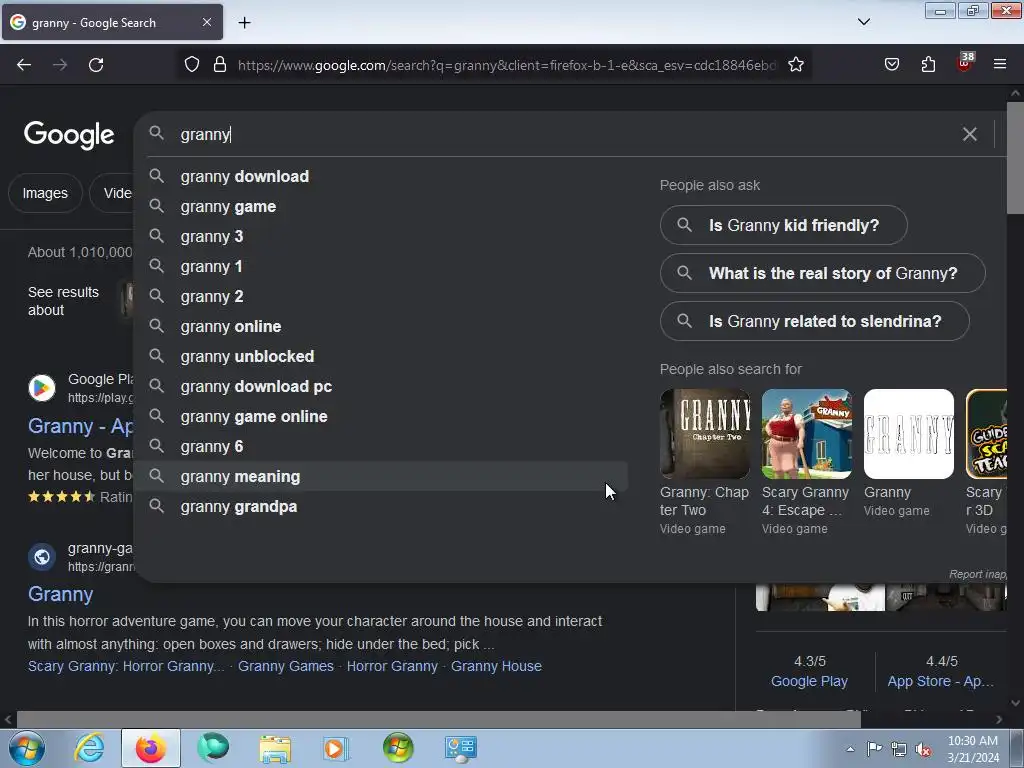Screen dimensions: 1024x768
Task: Open the Extensions puzzle icon
Action: [x=928, y=65]
